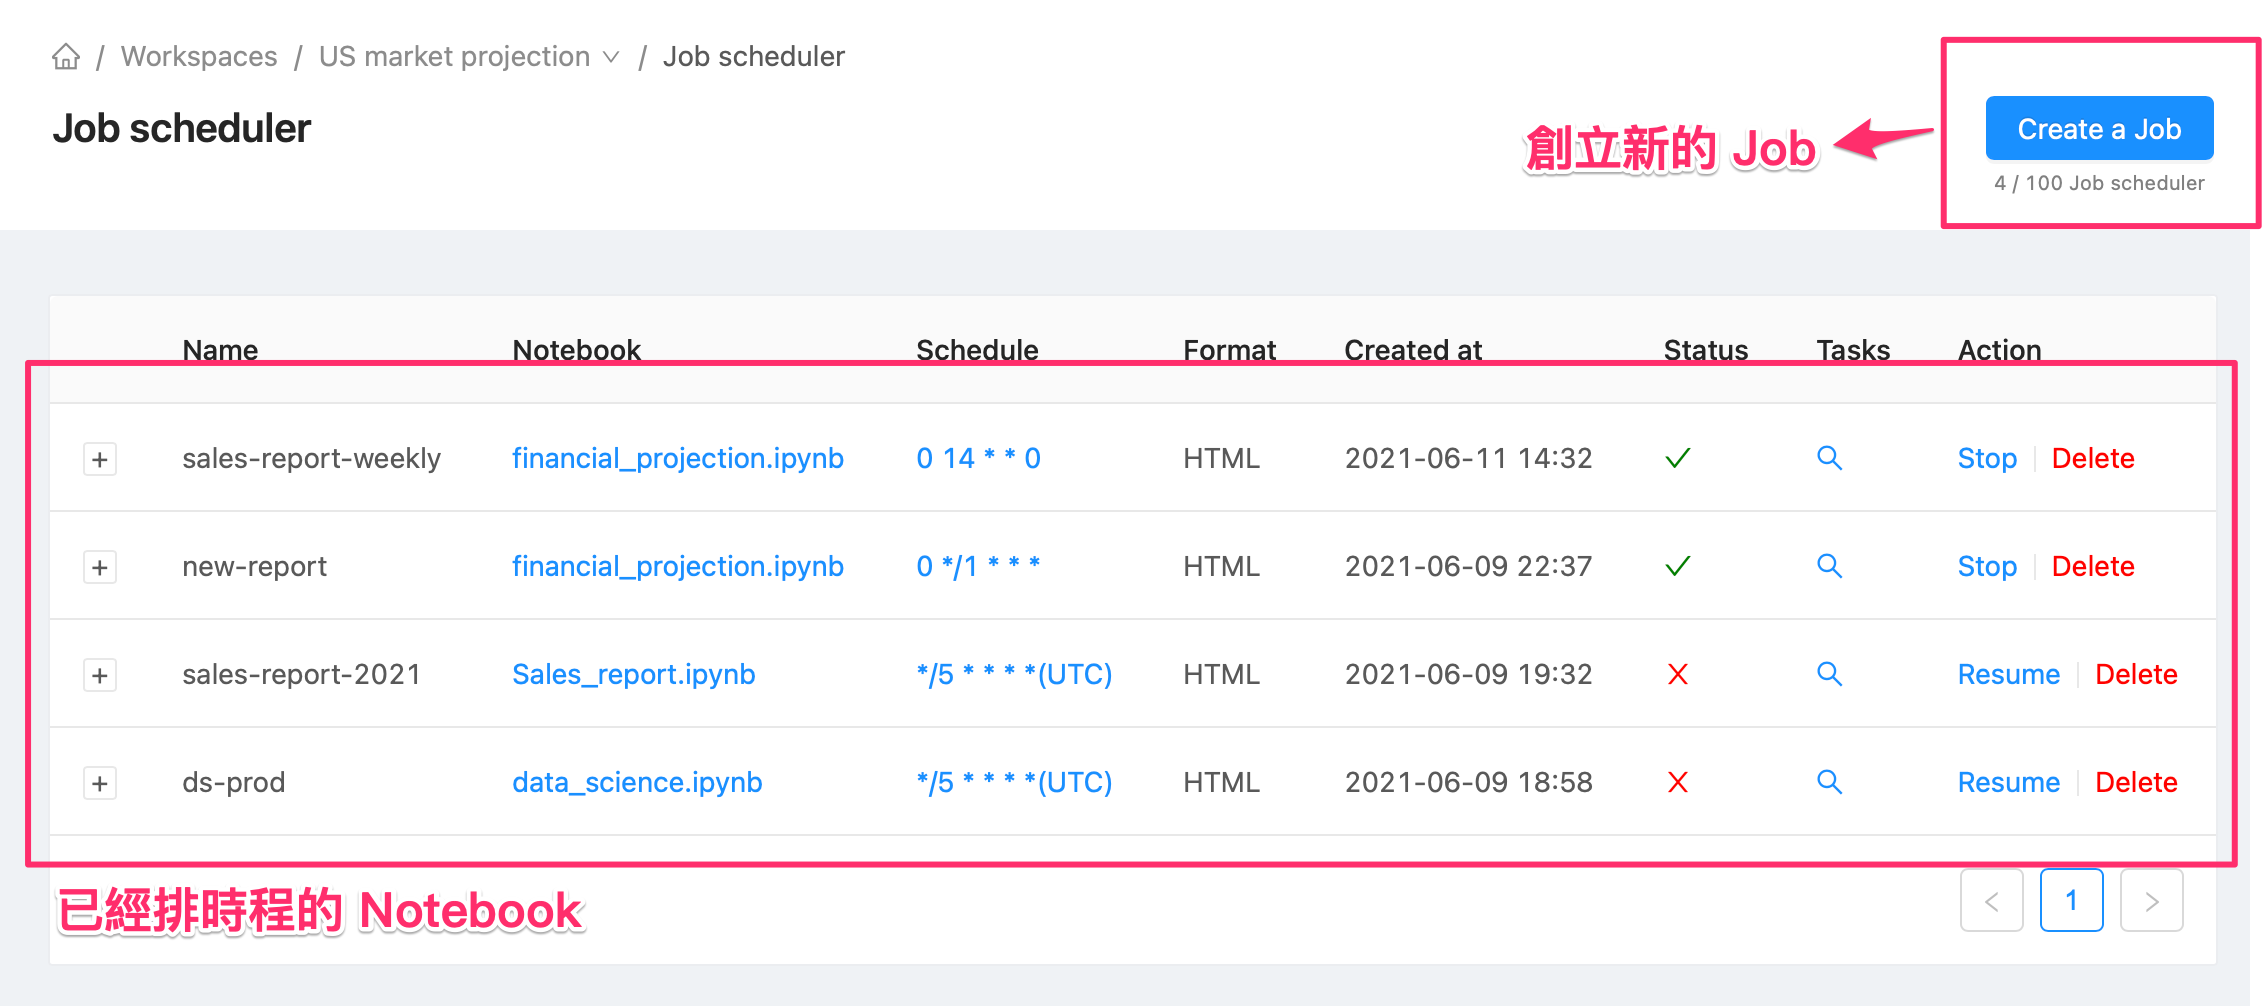Select Workspaces in the breadcrumb

point(198,56)
